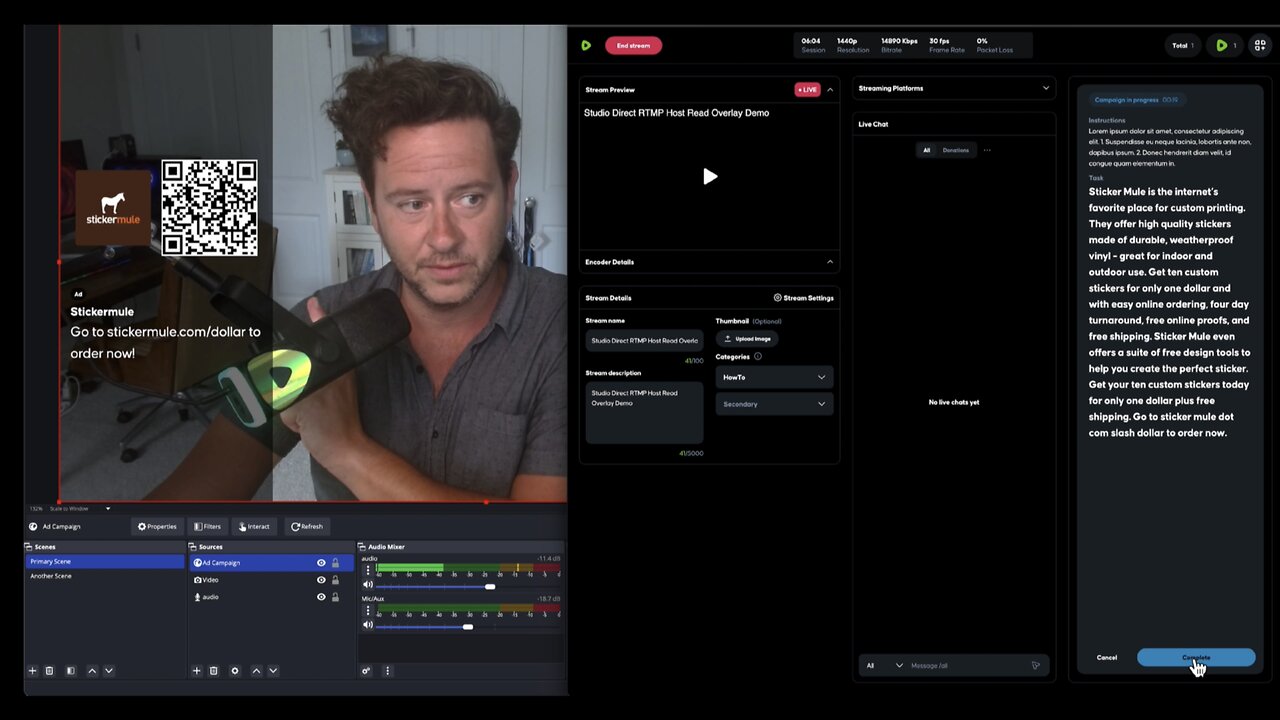Click the Stickermule QR code in preview
Screen dimensions: 1280x720
tap(209, 208)
